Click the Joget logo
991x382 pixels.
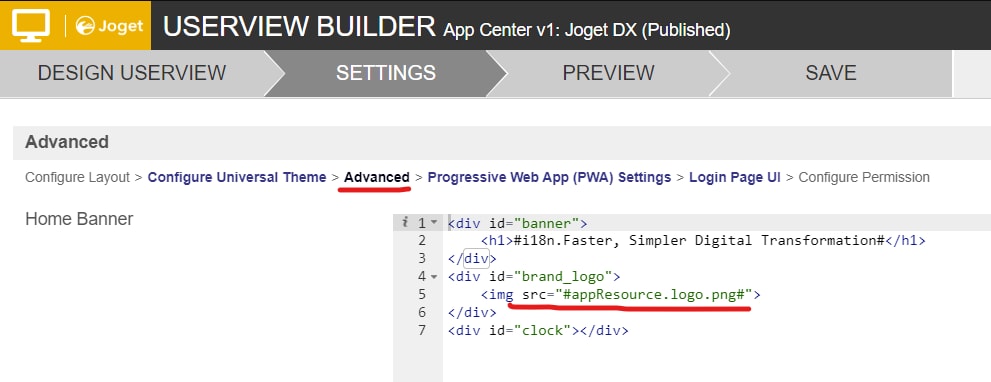pos(109,26)
